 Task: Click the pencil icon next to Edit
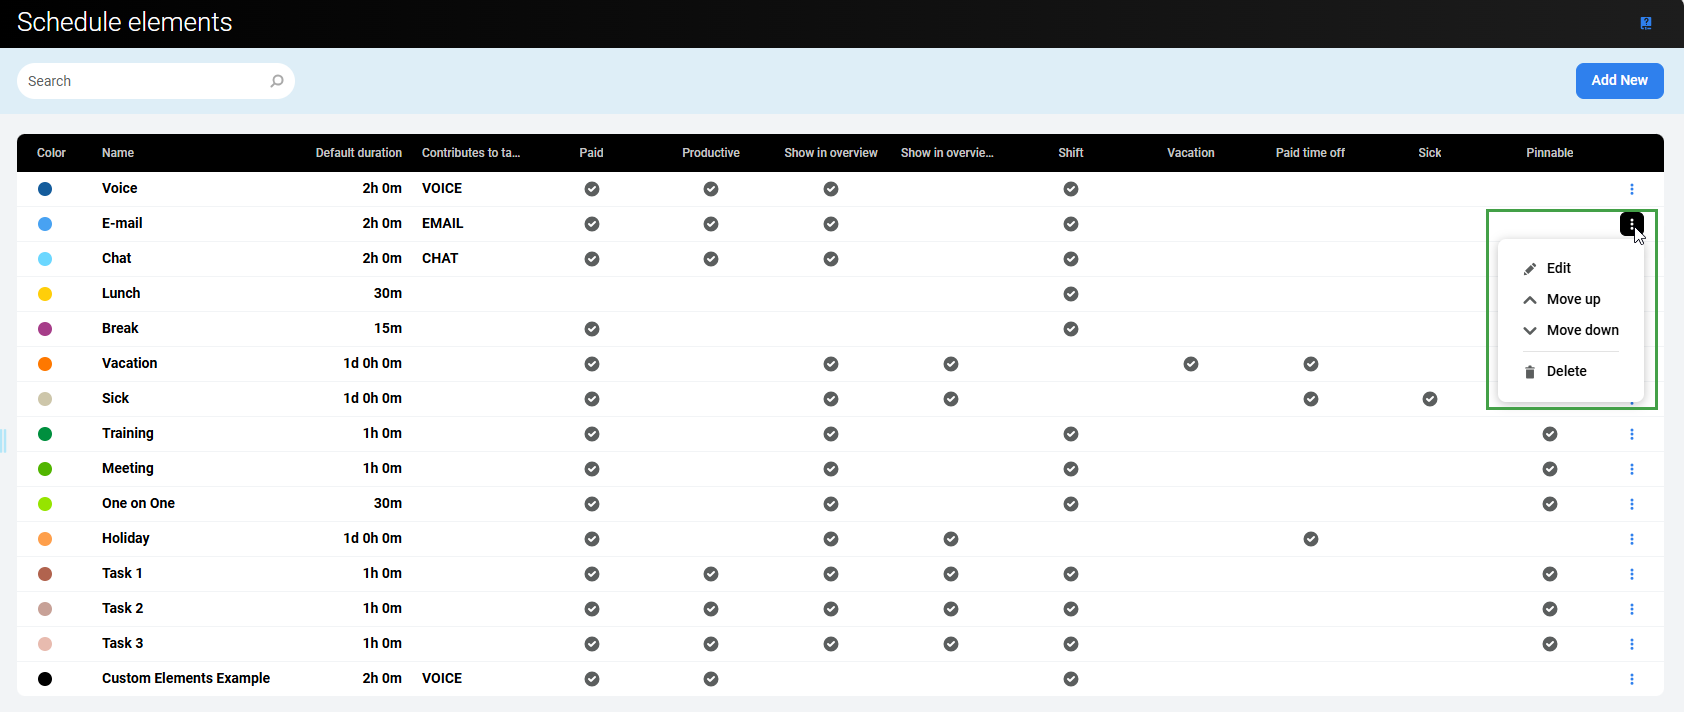1529,269
